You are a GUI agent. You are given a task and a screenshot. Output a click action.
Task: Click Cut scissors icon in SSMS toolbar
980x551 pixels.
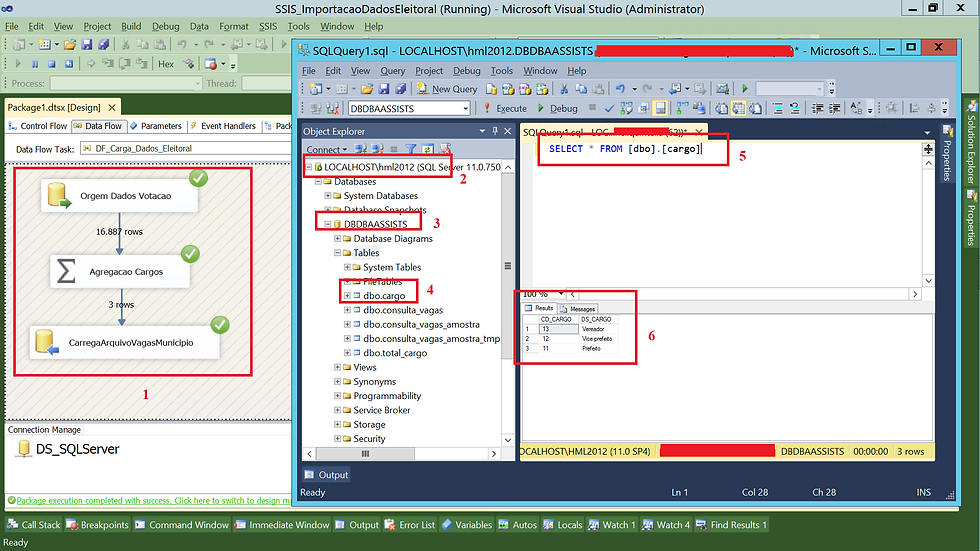point(564,89)
